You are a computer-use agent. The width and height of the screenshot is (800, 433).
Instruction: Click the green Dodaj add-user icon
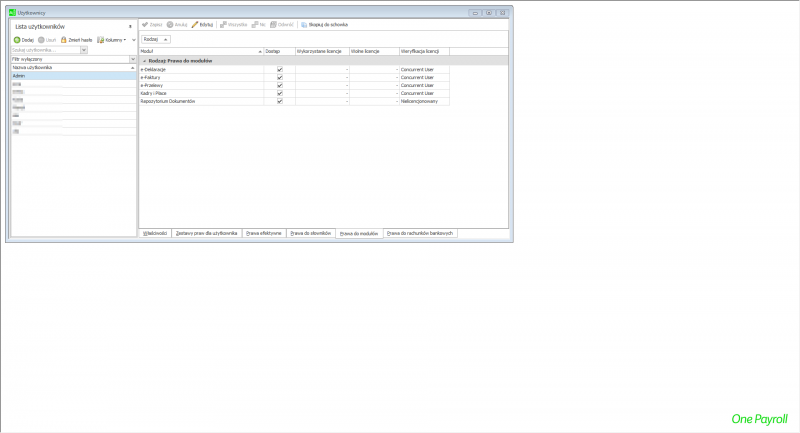click(x=17, y=40)
